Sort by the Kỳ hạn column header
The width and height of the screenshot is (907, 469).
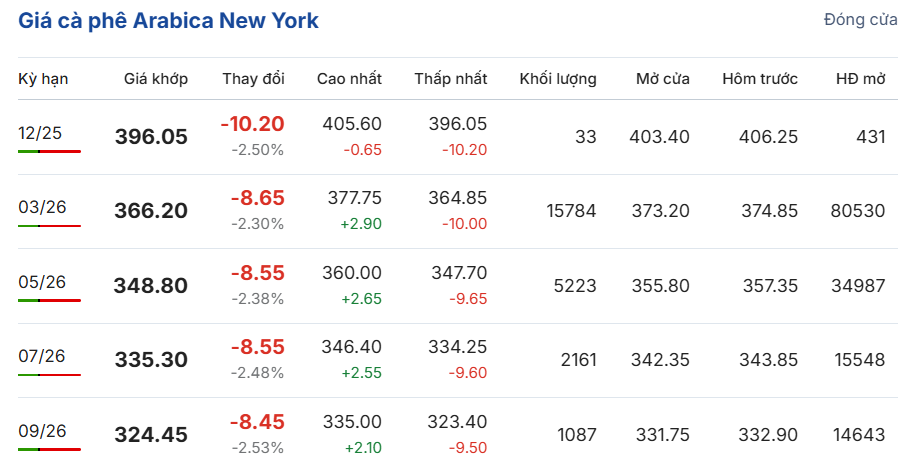point(43,79)
